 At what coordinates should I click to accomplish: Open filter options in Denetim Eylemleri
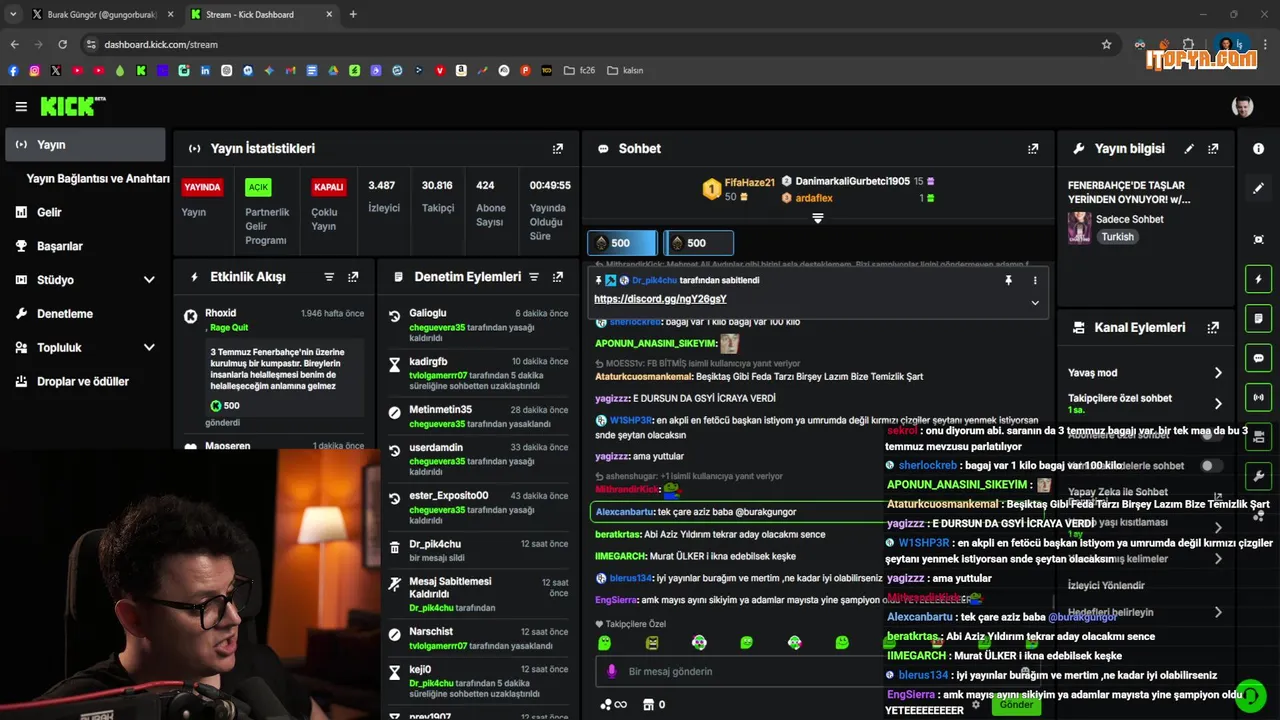point(534,277)
